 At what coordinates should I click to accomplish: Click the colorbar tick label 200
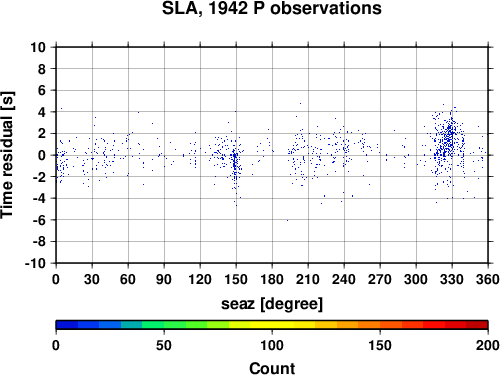[488, 345]
